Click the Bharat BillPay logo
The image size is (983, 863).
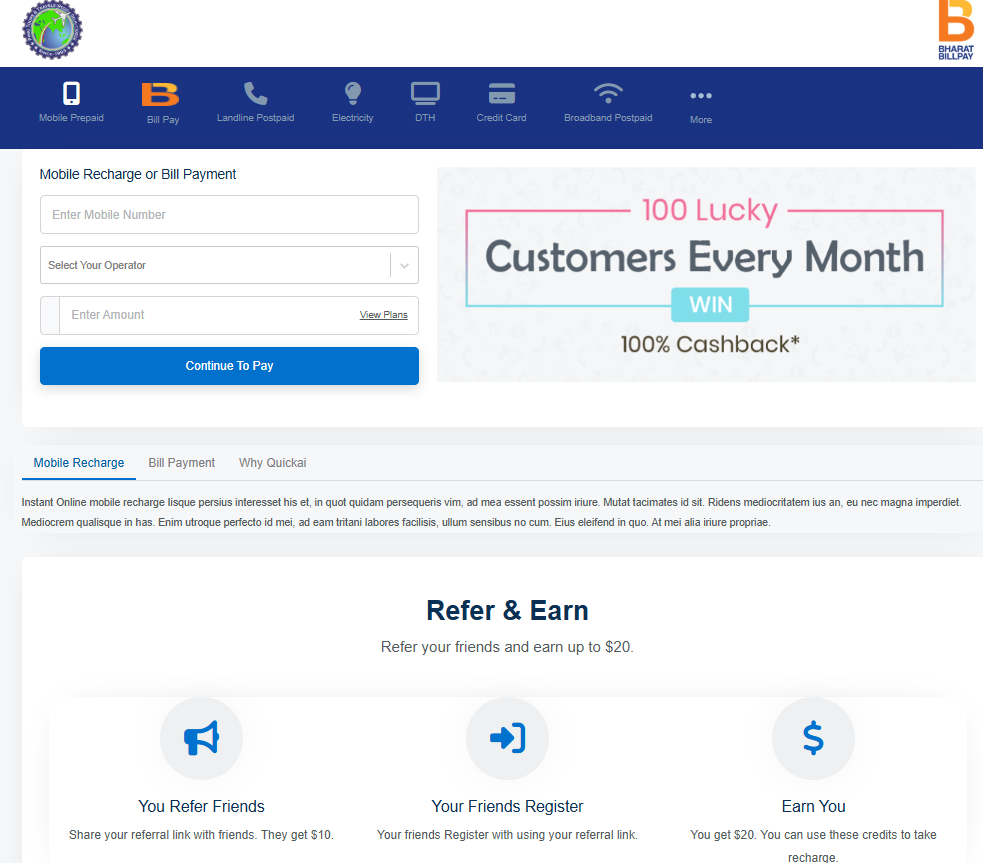click(956, 30)
